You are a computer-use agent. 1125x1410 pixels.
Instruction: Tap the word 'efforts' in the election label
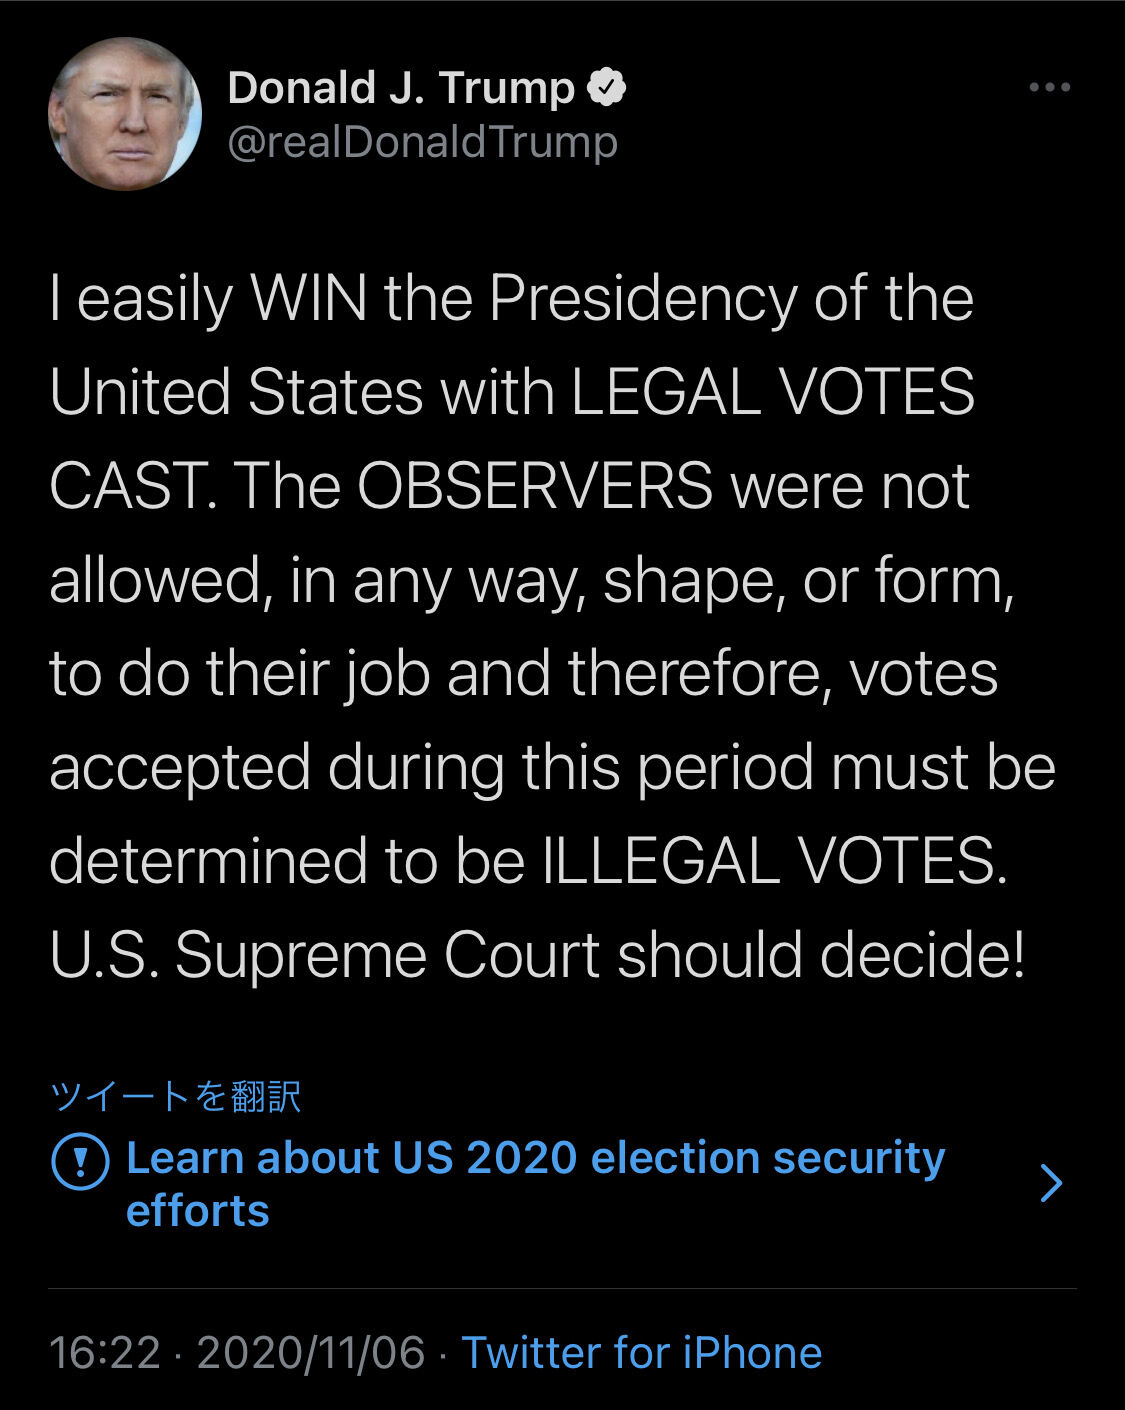tap(198, 1211)
